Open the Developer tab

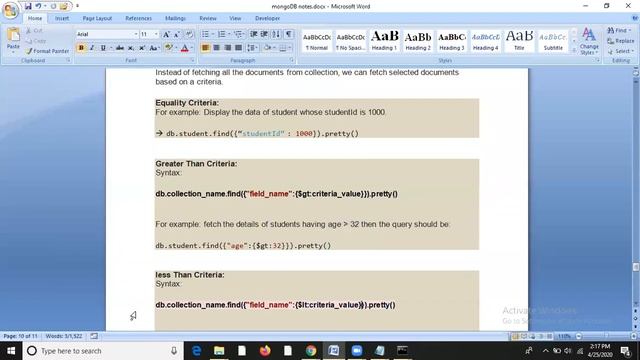[267, 18]
